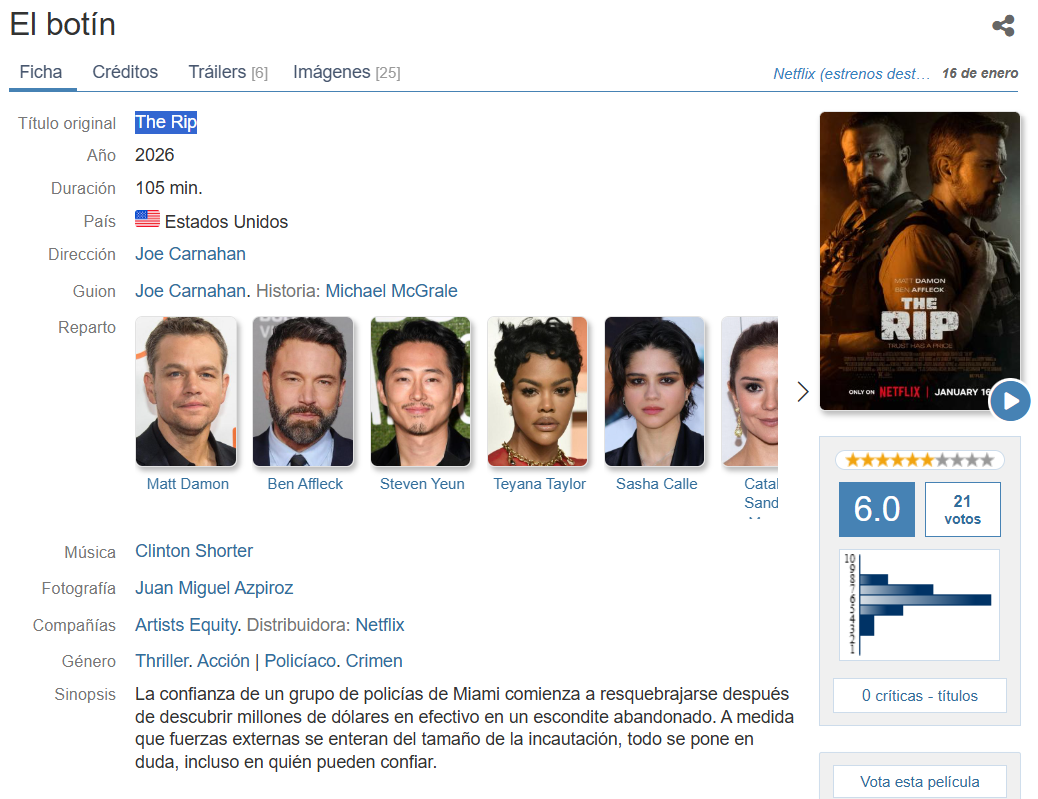This screenshot has width=1038, height=799.
Task: Click the Netflix estrenos link at top
Action: (x=852, y=73)
